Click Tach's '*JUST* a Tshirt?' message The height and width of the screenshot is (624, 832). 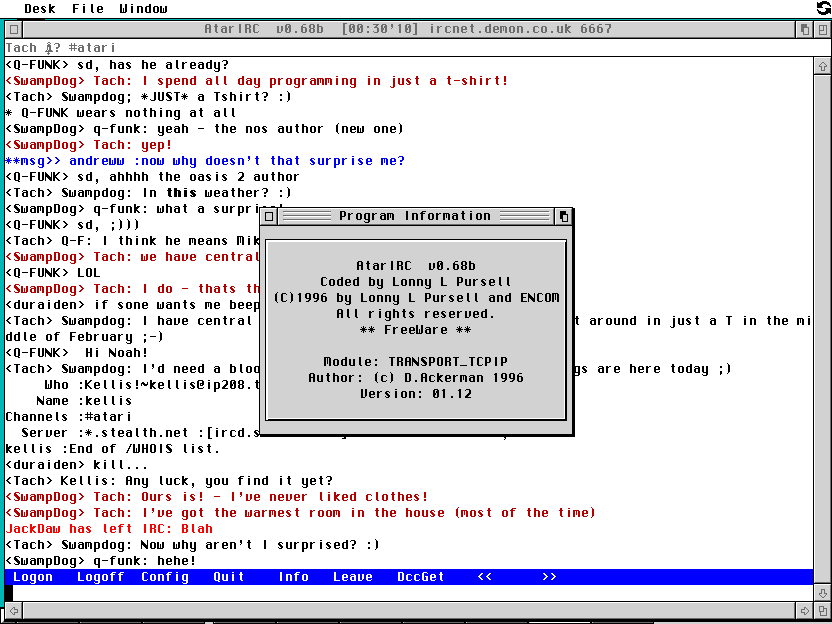point(148,97)
